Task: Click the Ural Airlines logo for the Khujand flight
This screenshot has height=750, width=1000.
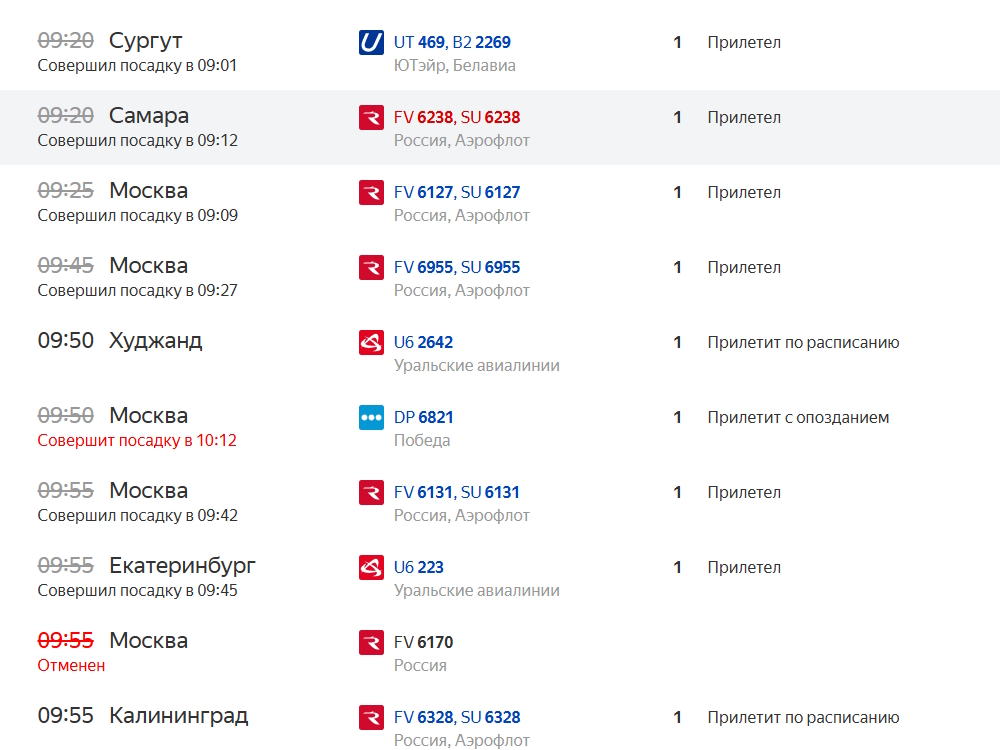Action: tap(371, 342)
